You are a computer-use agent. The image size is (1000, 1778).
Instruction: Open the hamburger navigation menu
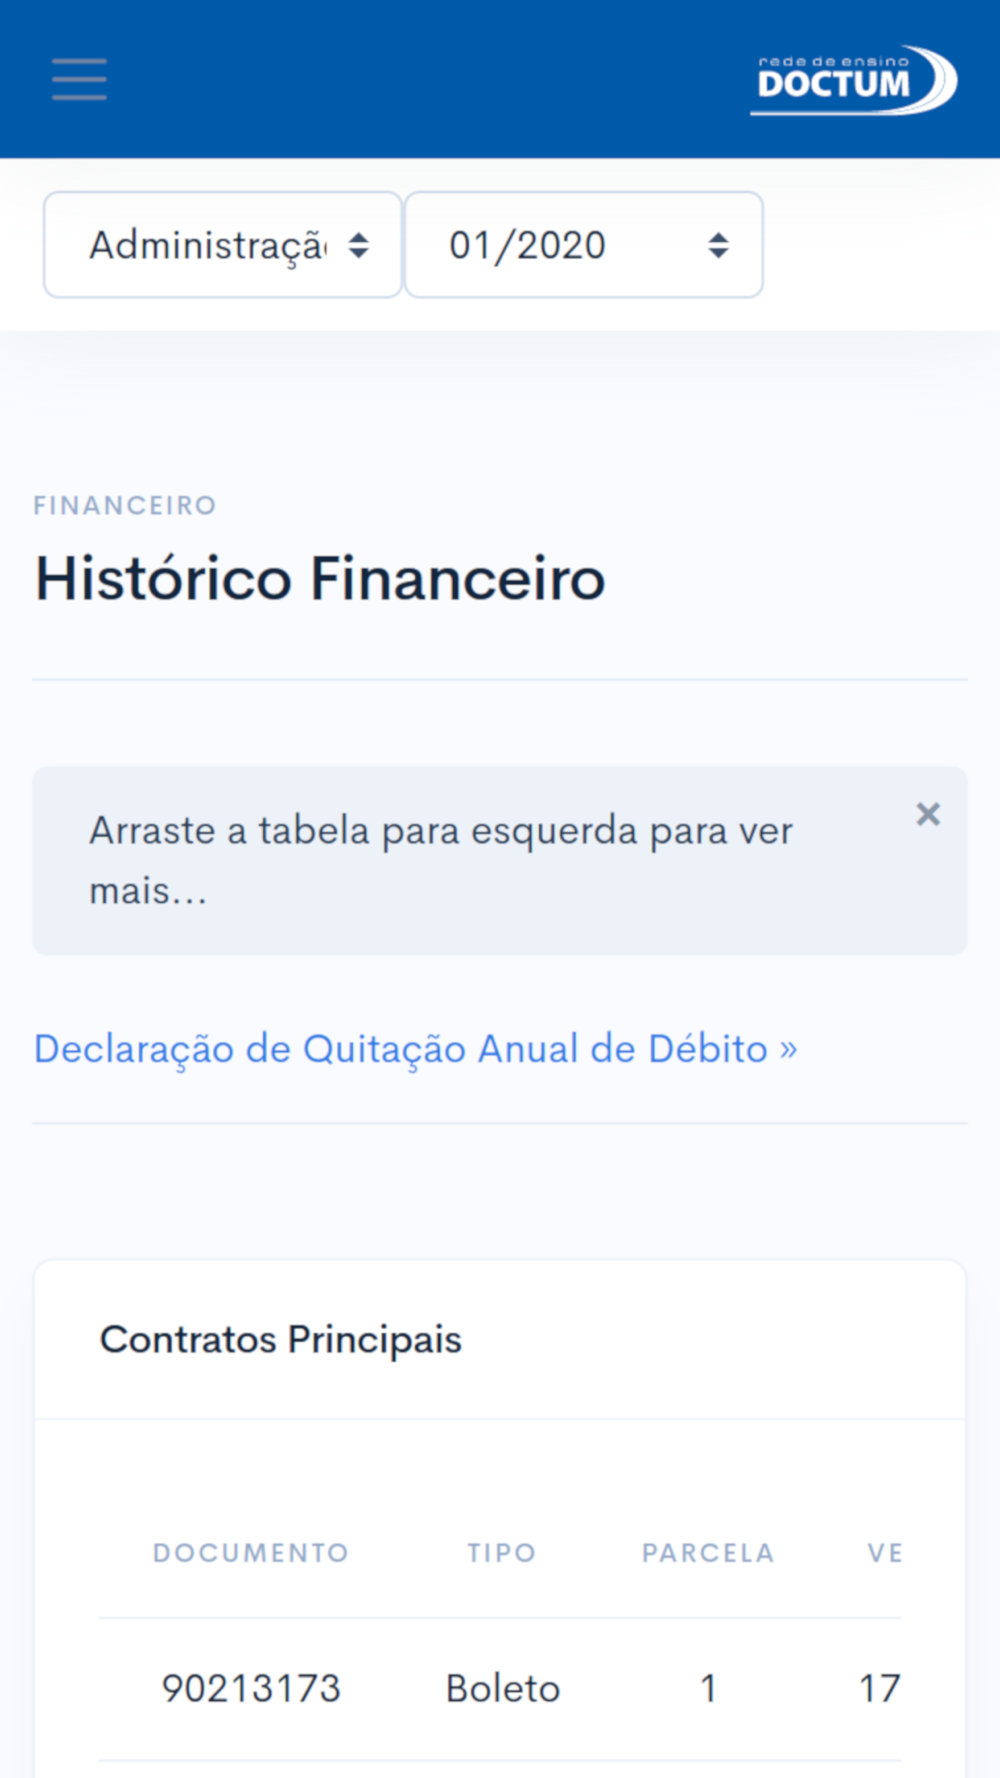[x=79, y=79]
